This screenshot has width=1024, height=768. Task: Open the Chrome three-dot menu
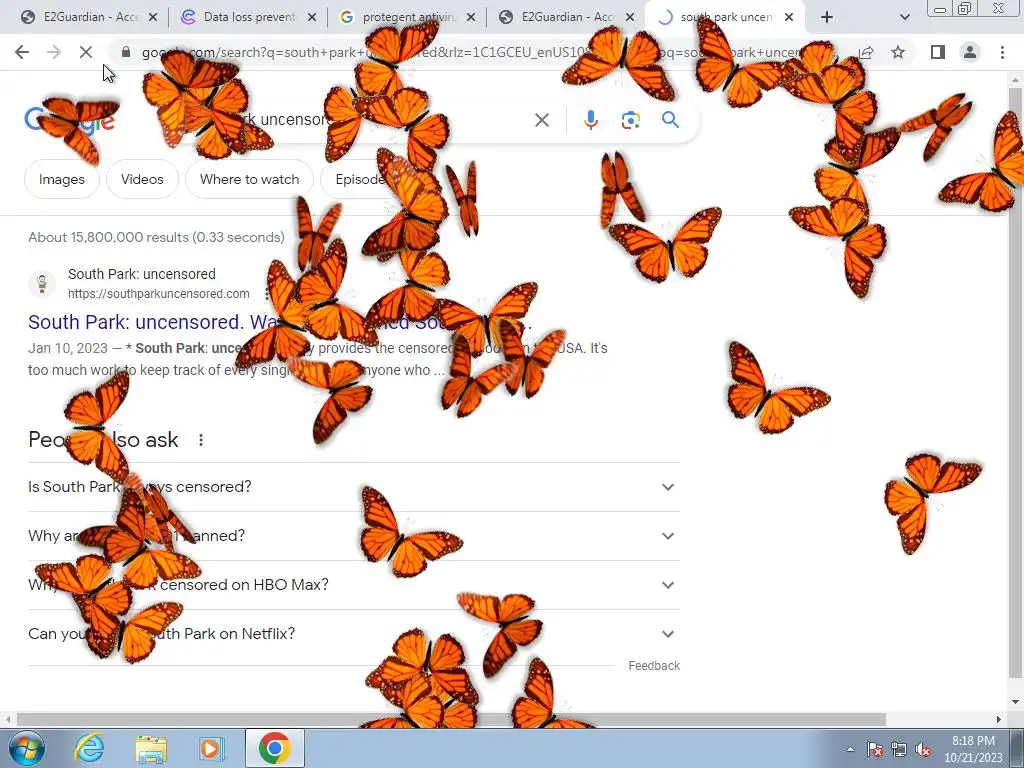[x=1002, y=52]
